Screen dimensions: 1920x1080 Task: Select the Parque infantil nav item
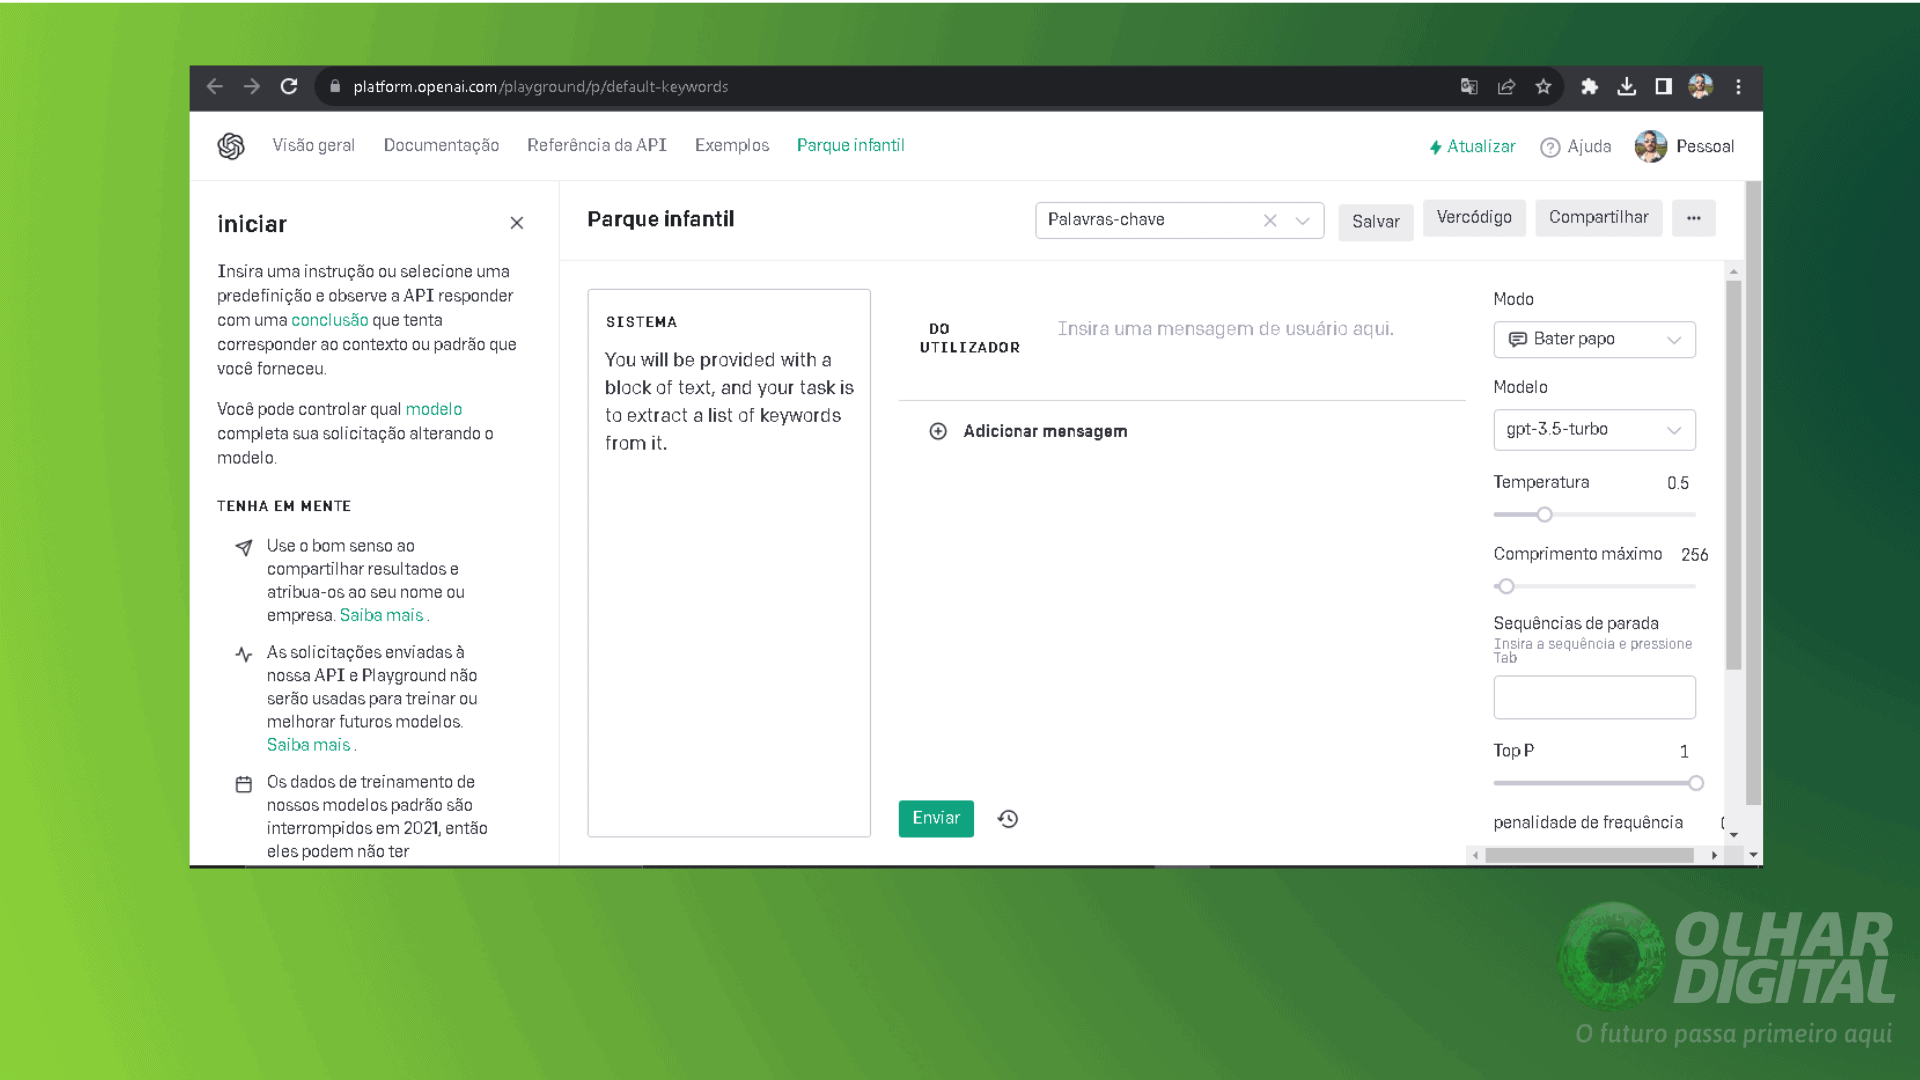[851, 145]
